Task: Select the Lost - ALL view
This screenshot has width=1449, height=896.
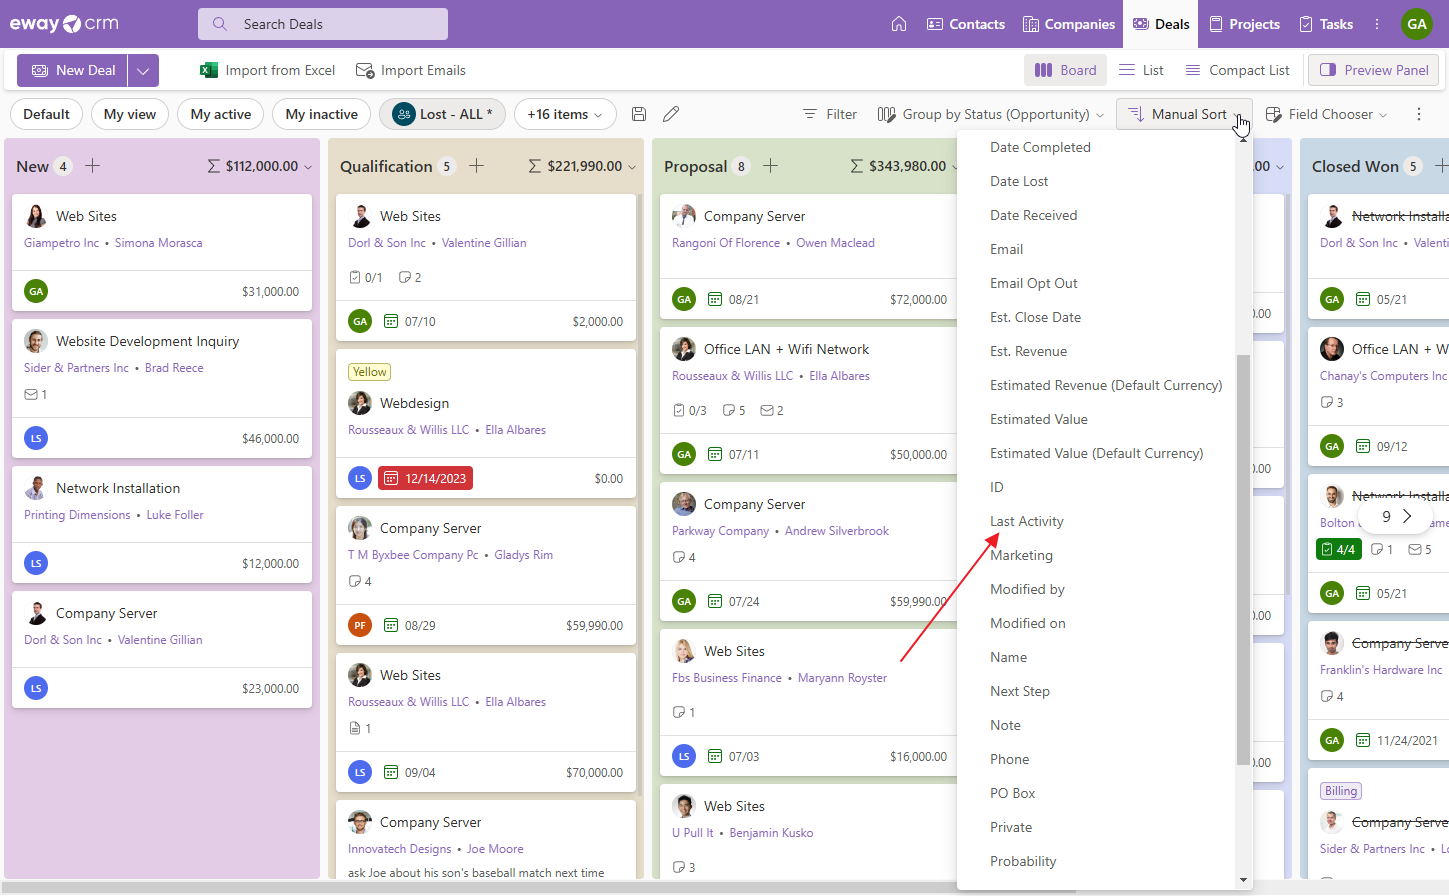Action: (x=442, y=114)
